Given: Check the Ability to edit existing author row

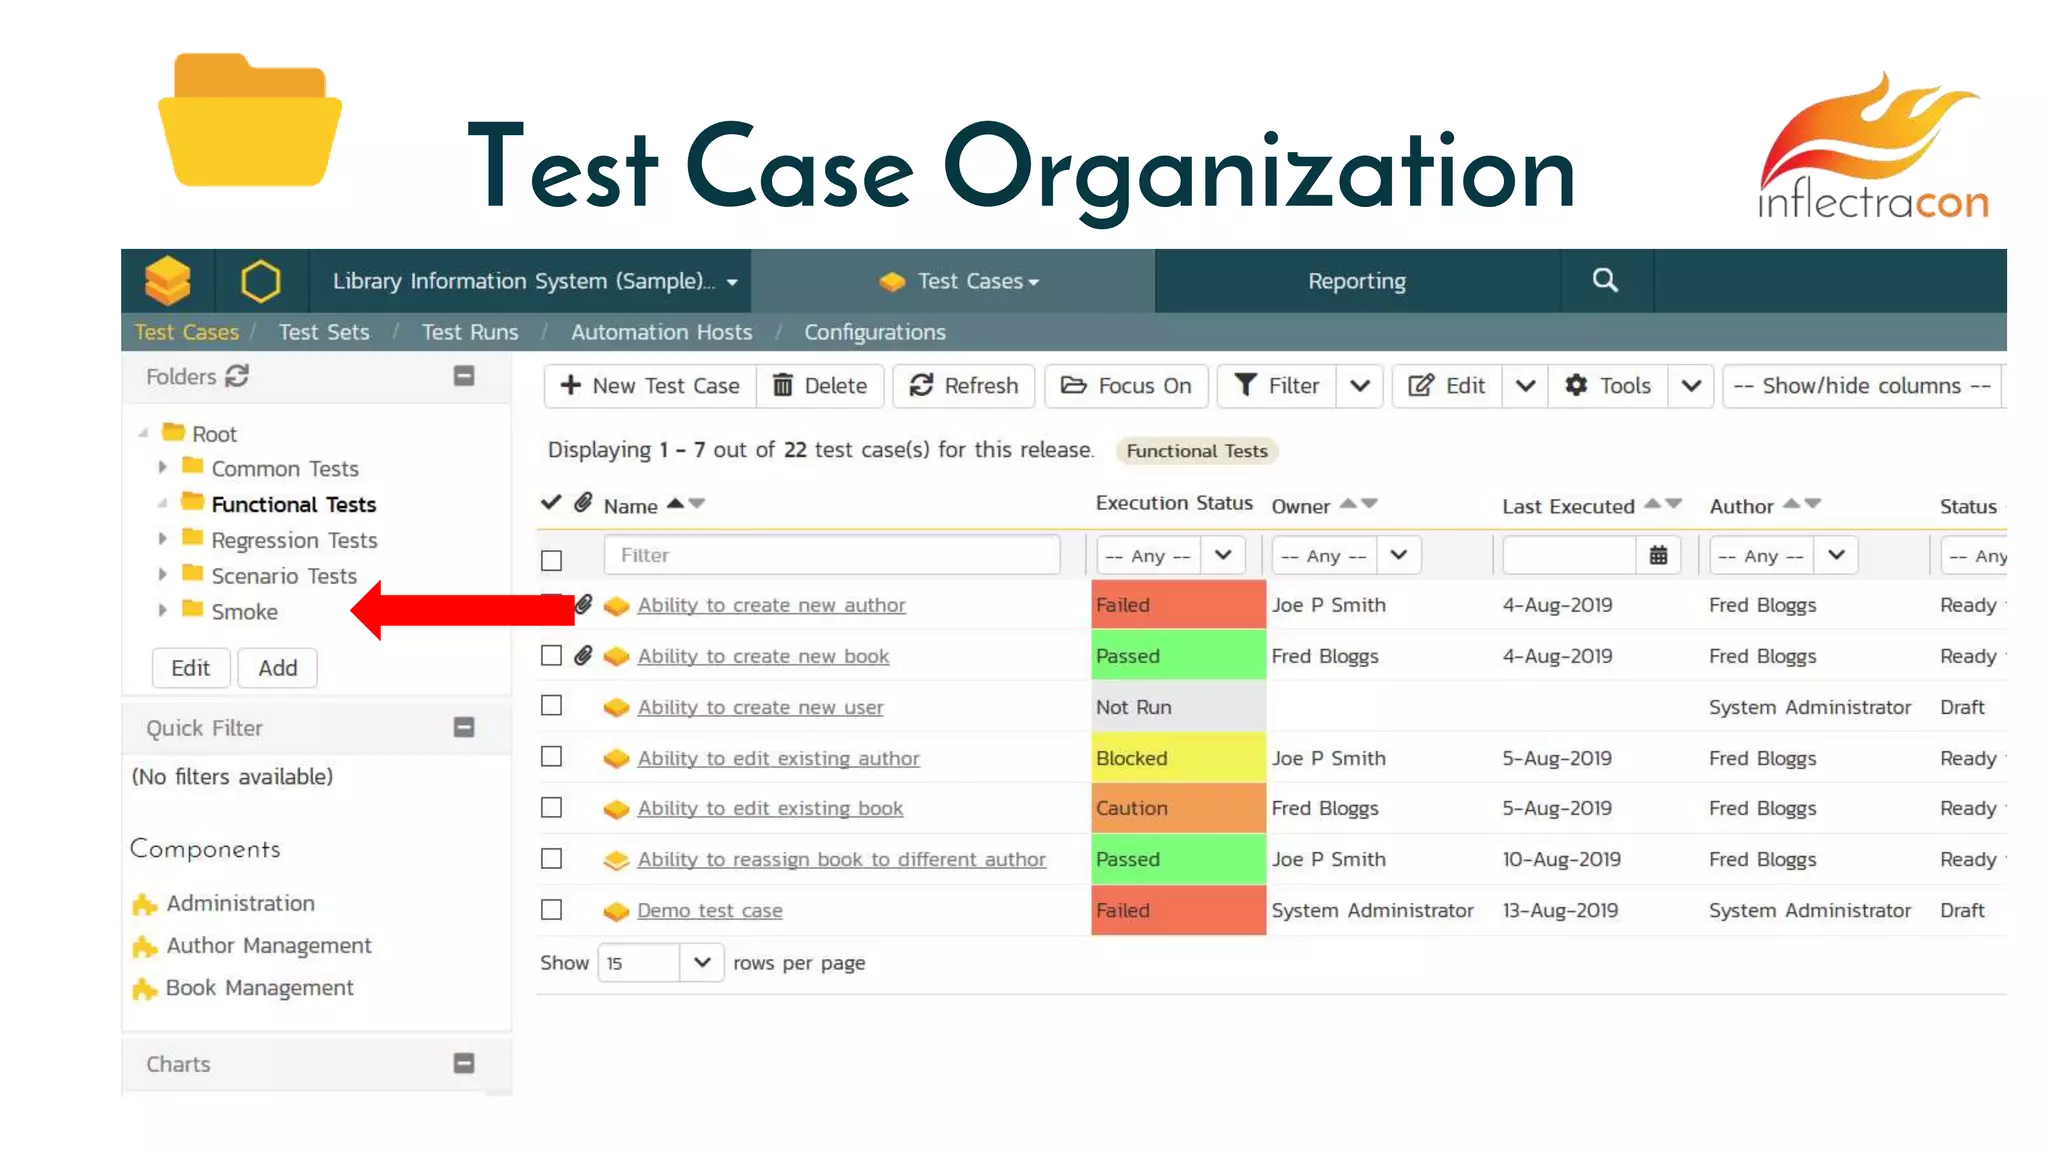Looking at the screenshot, I should [x=551, y=756].
